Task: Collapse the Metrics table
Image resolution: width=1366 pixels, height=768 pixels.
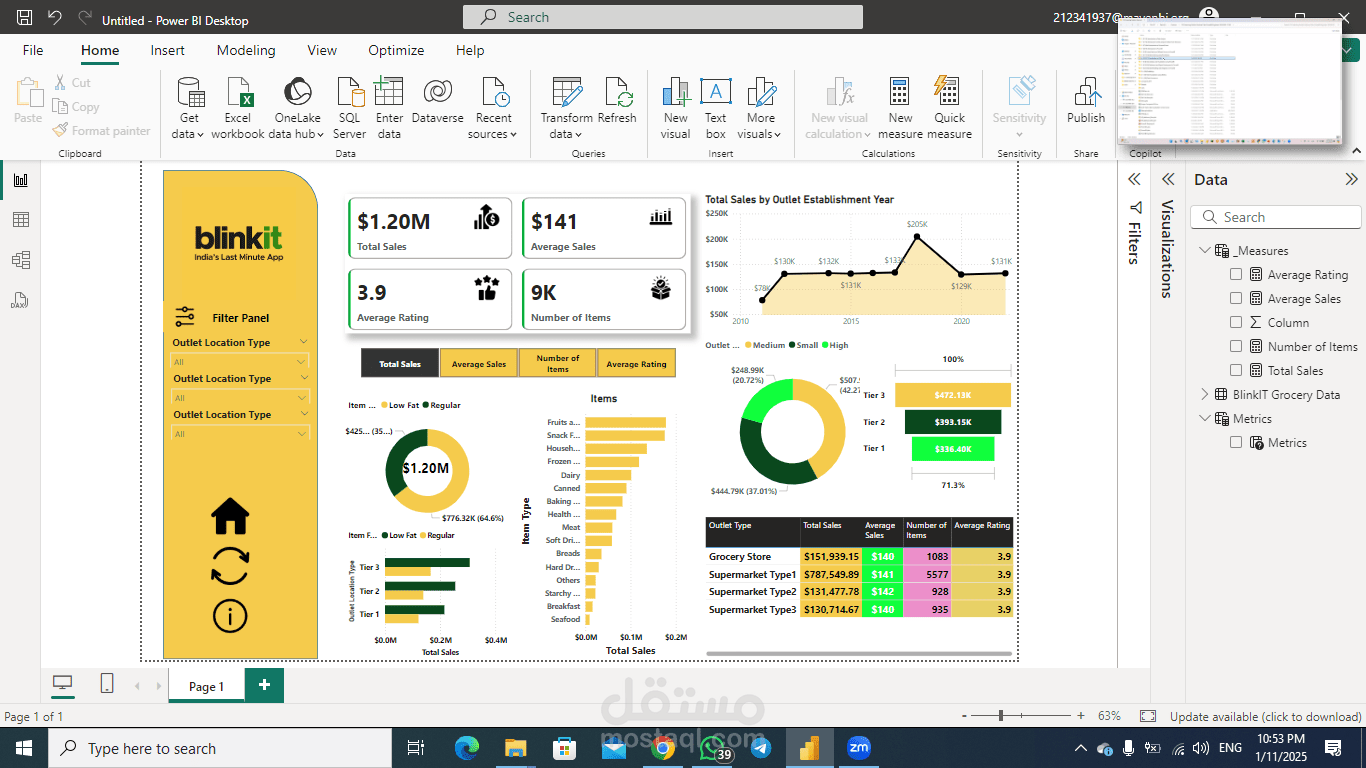Action: click(x=1204, y=418)
